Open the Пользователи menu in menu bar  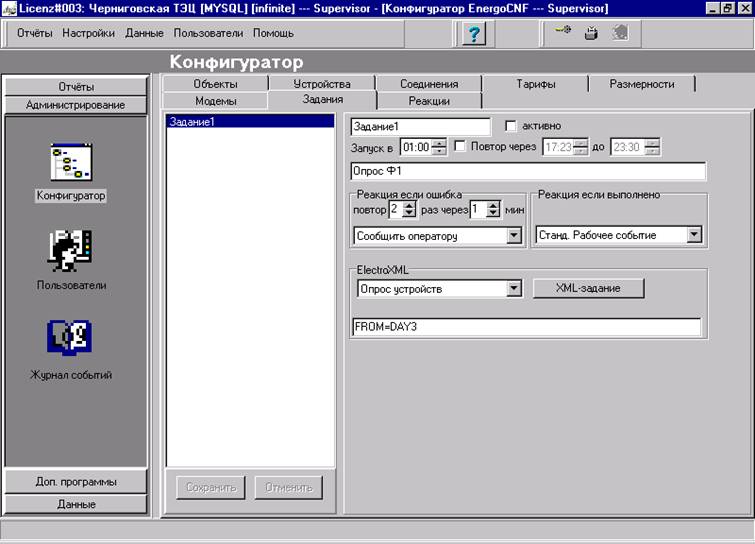tap(208, 33)
